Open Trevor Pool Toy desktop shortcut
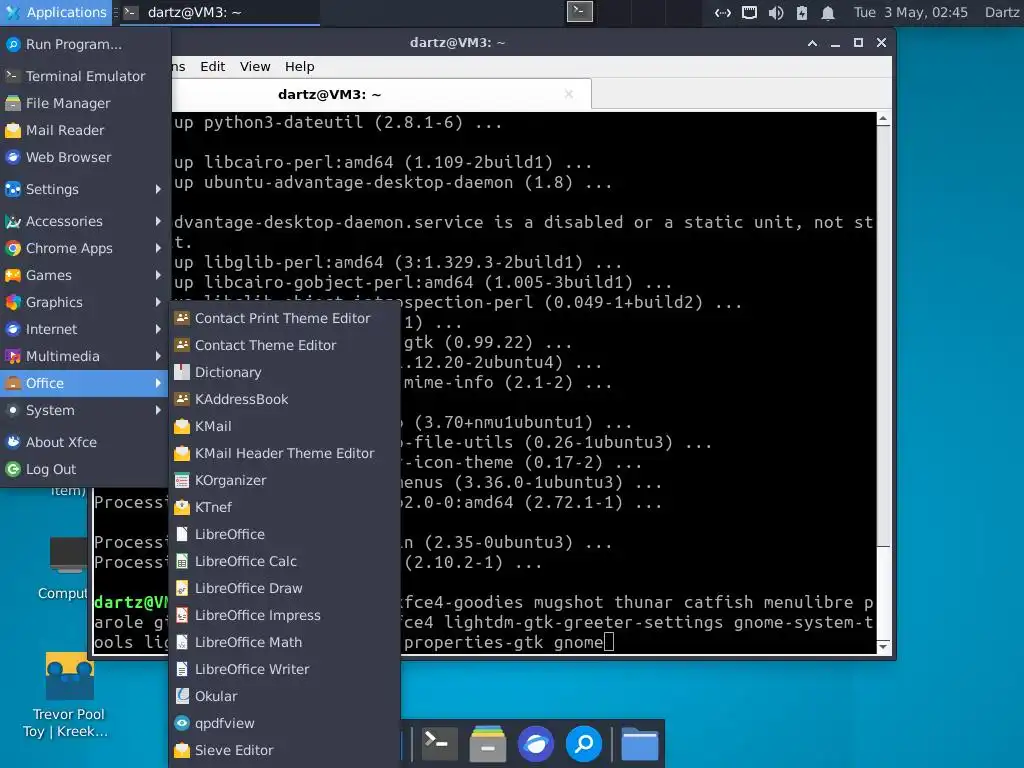 pyautogui.click(x=69, y=696)
